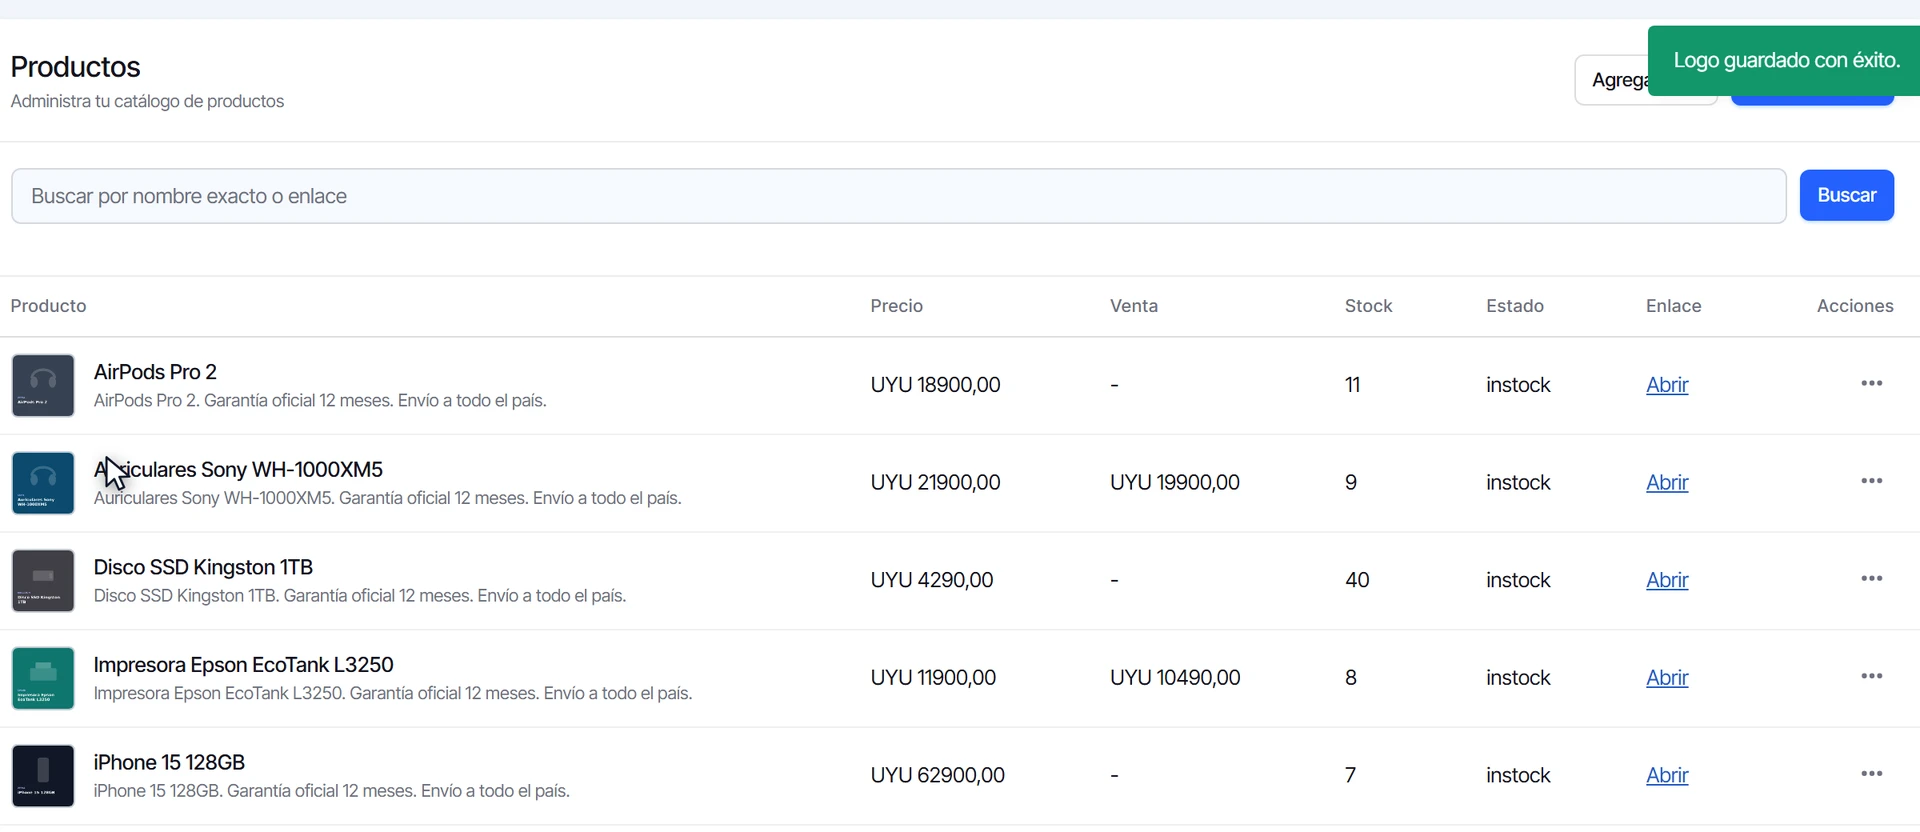The height and width of the screenshot is (832, 1920).
Task: Select the AirPods Pro 2 product name
Action: pyautogui.click(x=155, y=372)
